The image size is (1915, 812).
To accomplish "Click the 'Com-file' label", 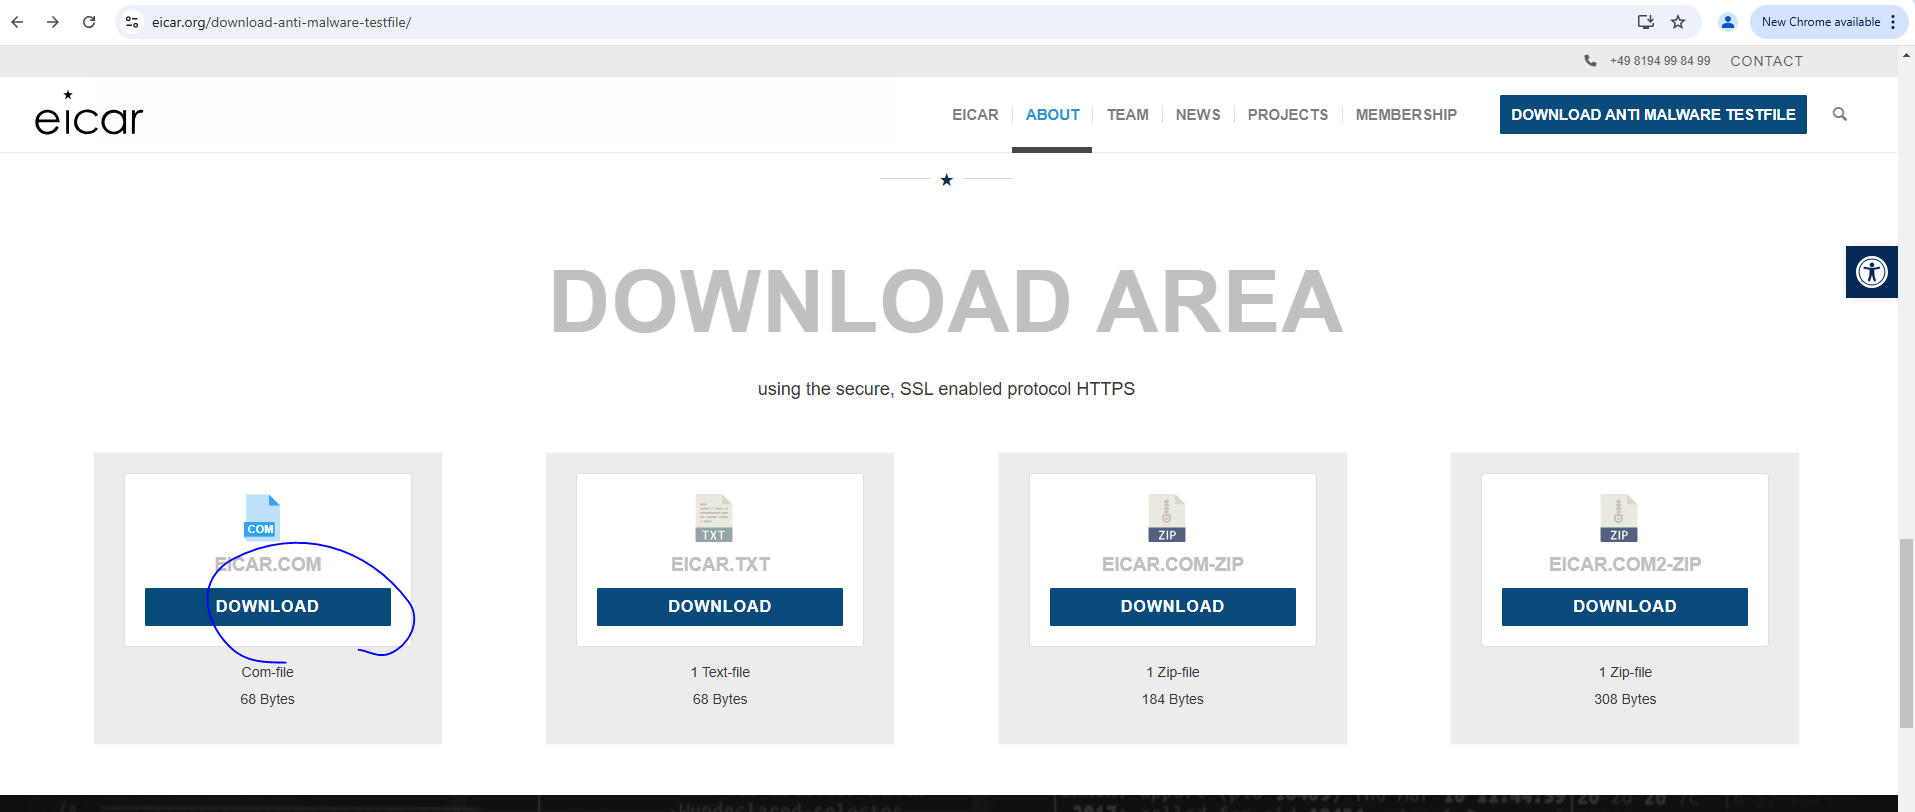I will [268, 672].
